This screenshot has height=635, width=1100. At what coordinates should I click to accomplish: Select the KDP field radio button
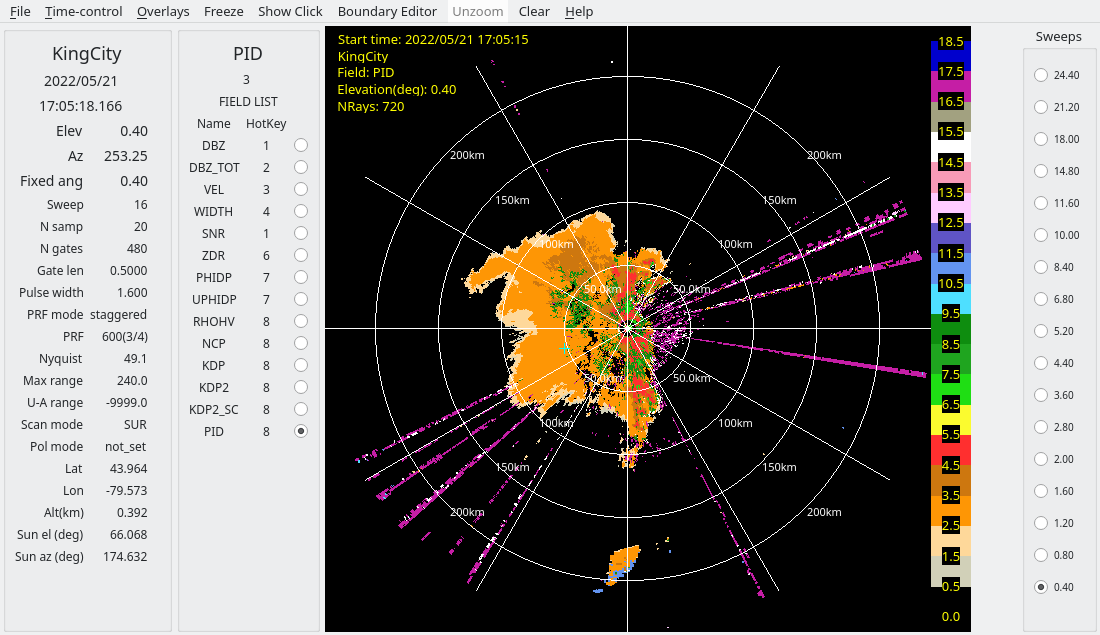tap(301, 366)
